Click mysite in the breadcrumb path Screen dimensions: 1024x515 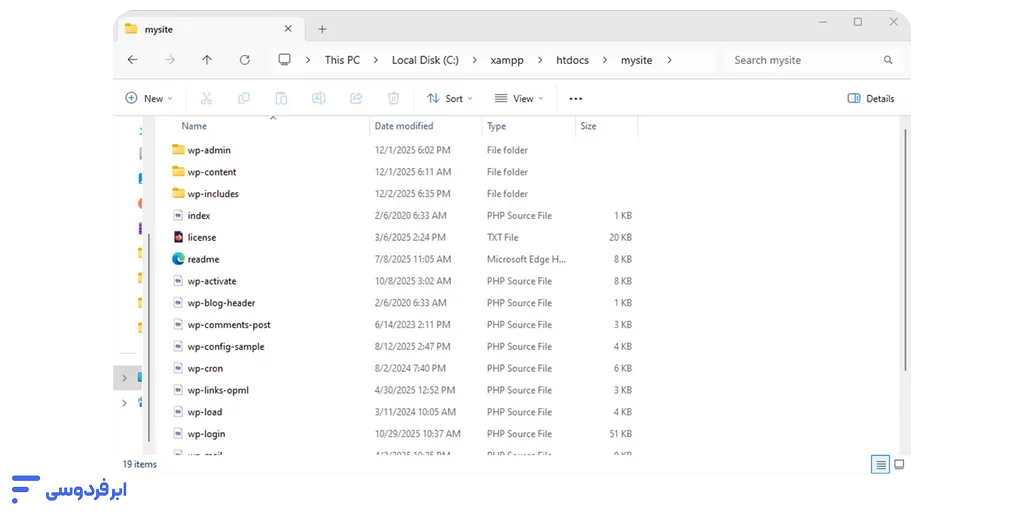[x=636, y=60]
